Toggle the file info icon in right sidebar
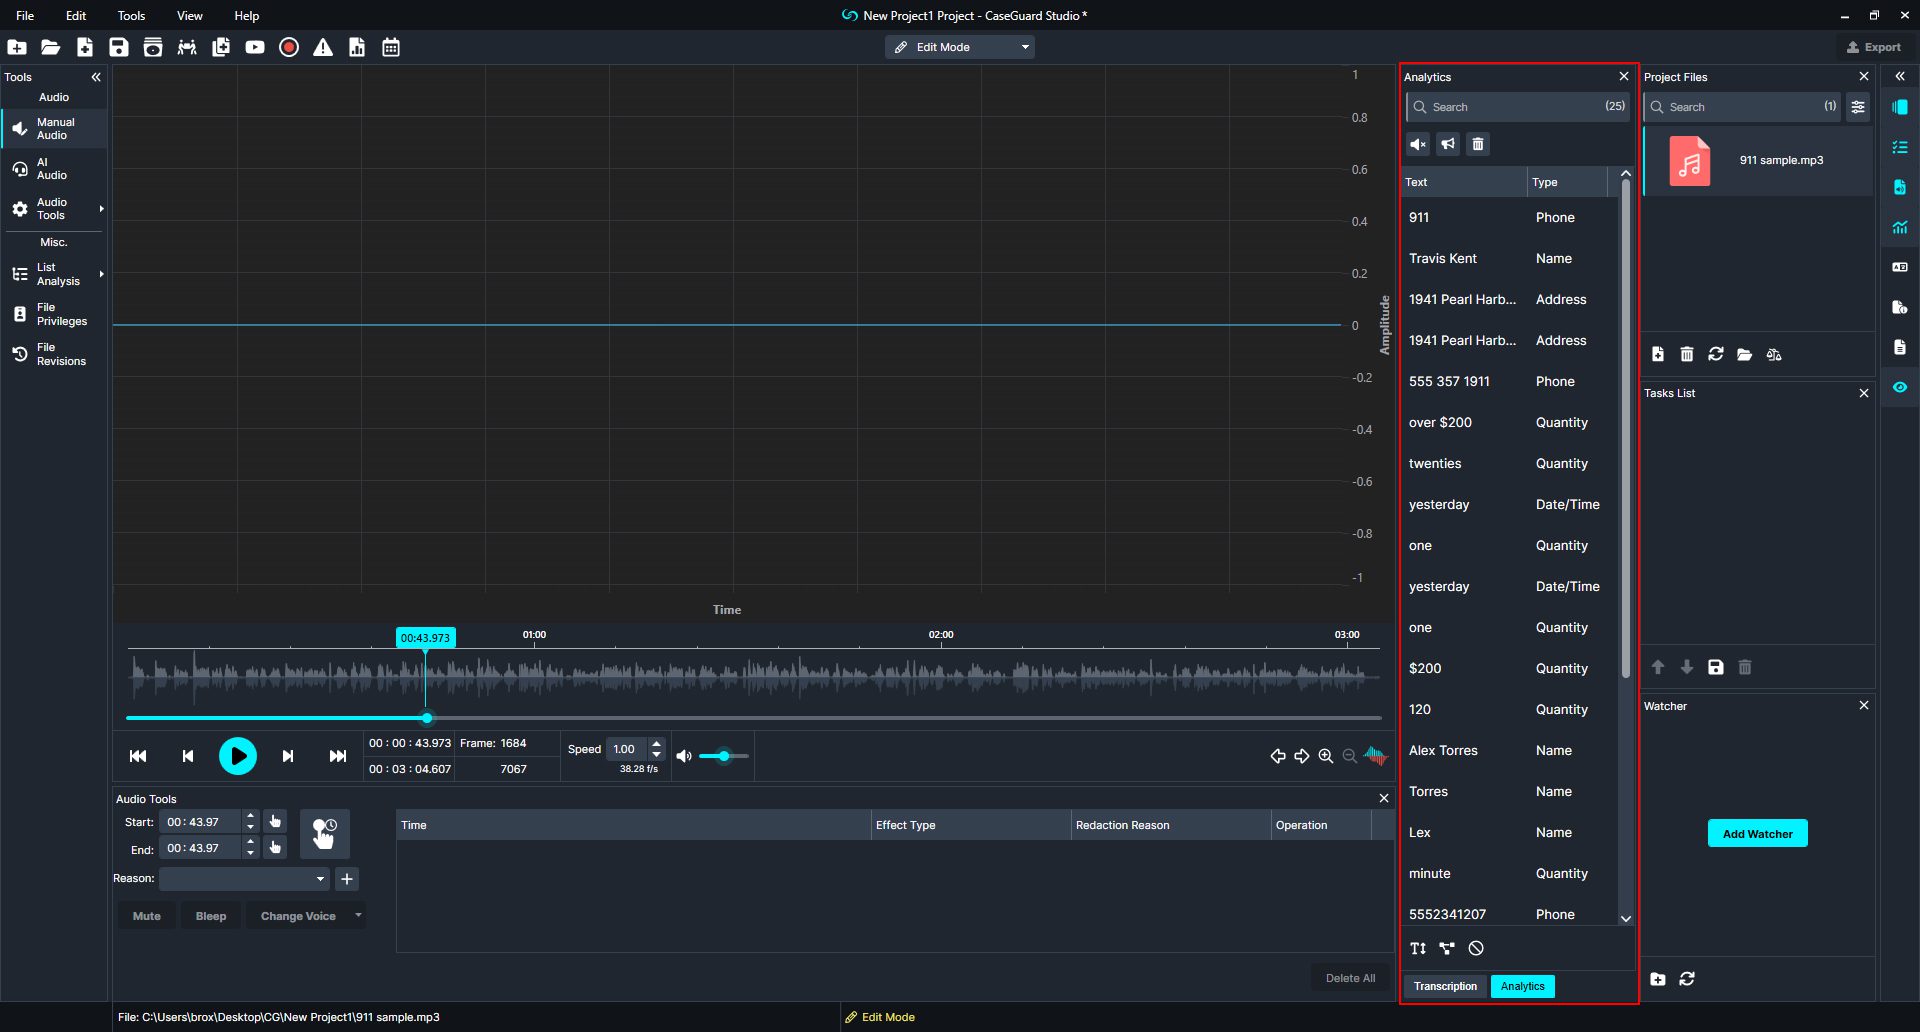This screenshot has width=1920, height=1032. pos(1900,307)
